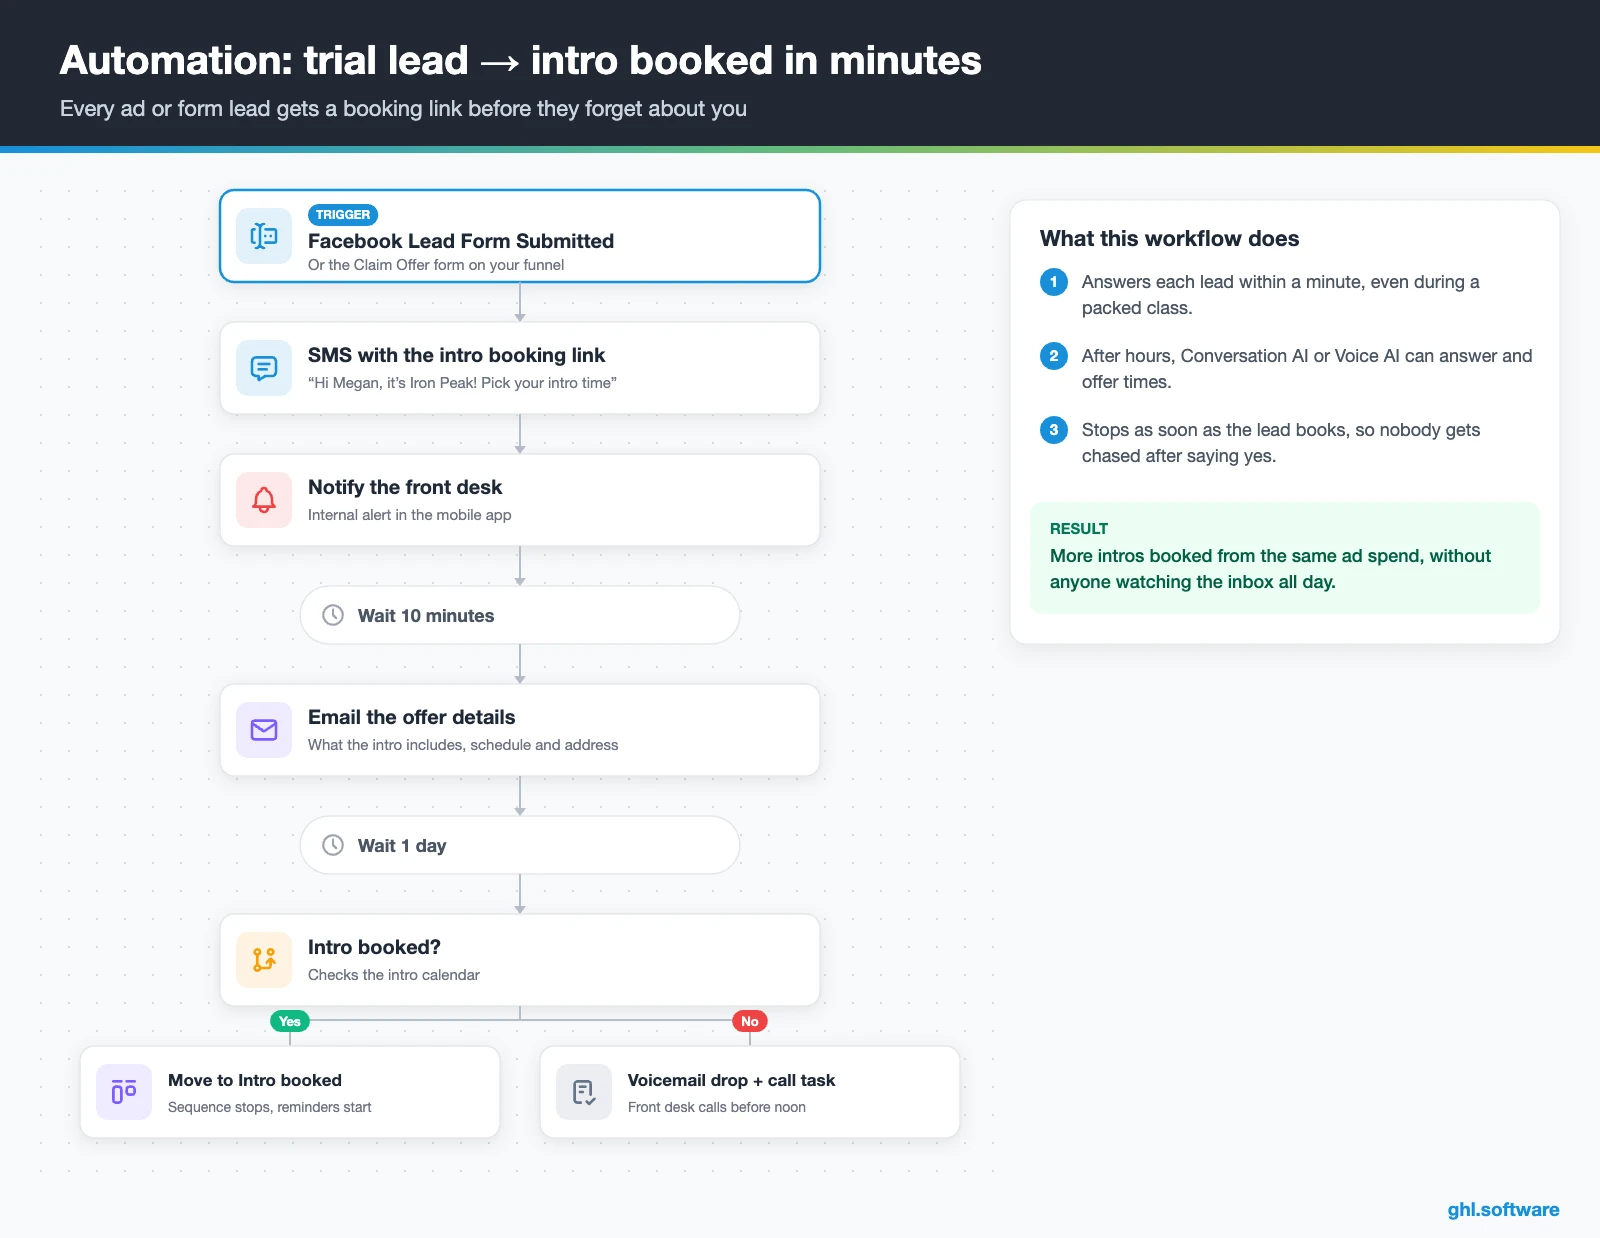
Task: Click the Sequence stops, reminders start subtitle
Action: click(x=269, y=1107)
